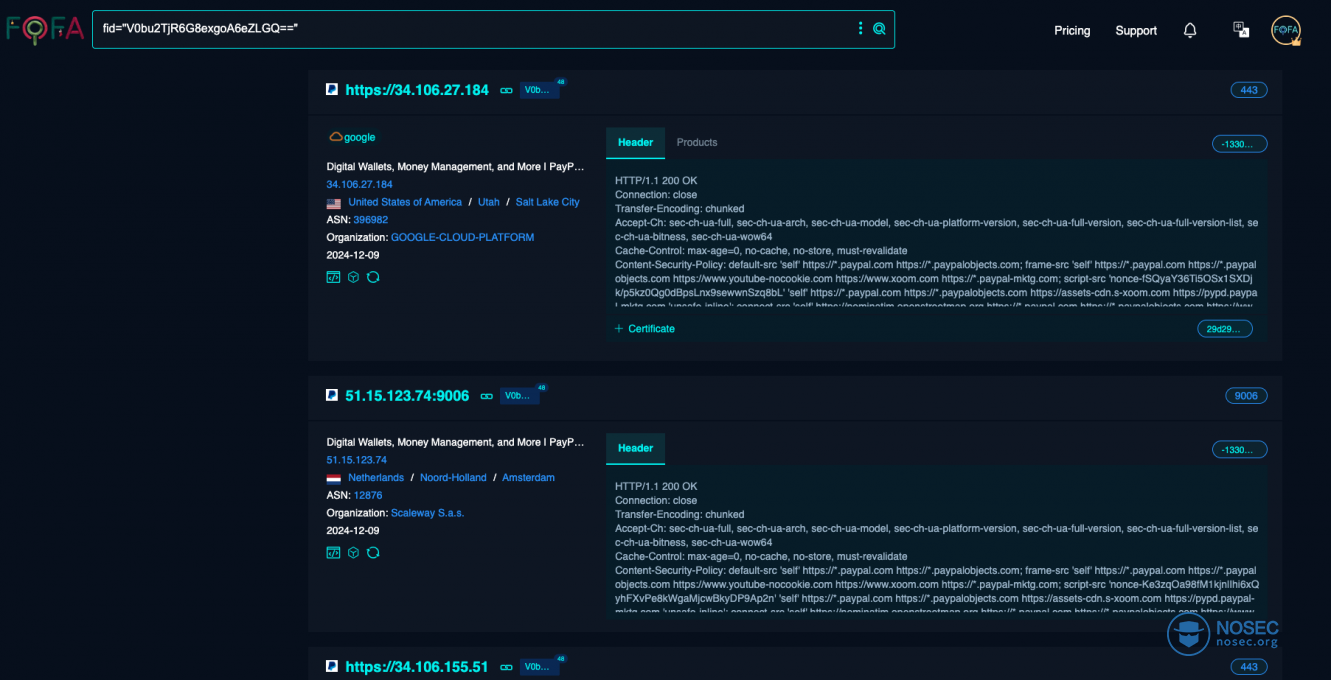1331x680 pixels.
Task: Filter by Noord-Holland region
Action: [x=453, y=478]
